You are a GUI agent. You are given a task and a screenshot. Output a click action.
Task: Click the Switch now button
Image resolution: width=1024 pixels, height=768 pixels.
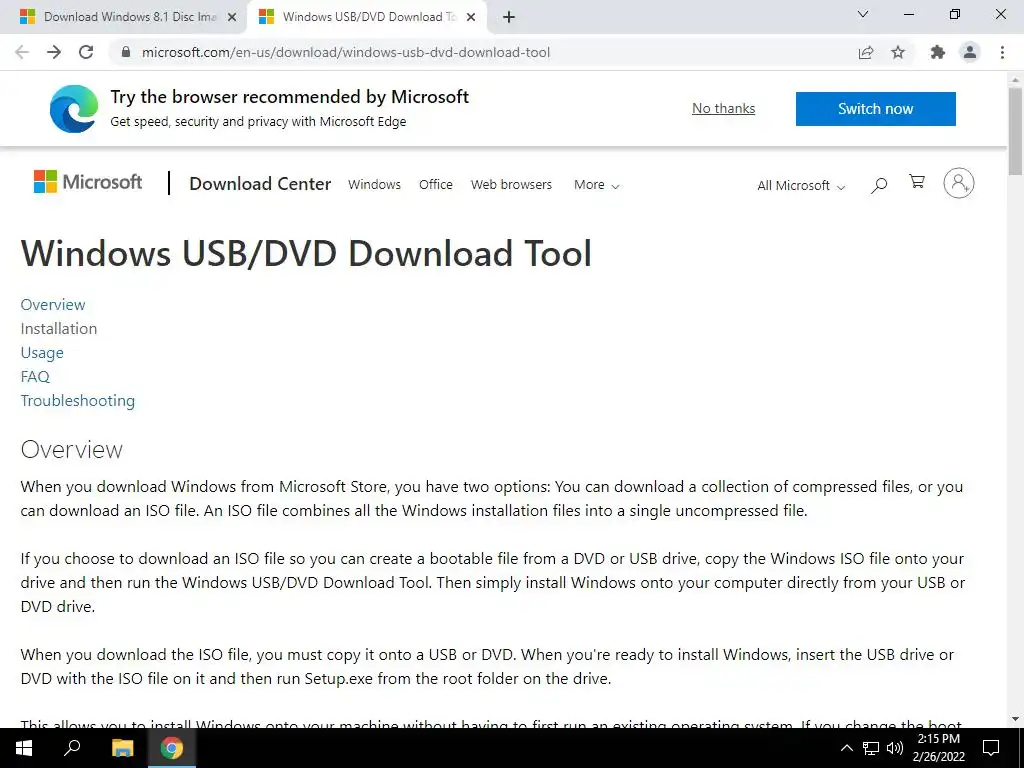tap(875, 108)
